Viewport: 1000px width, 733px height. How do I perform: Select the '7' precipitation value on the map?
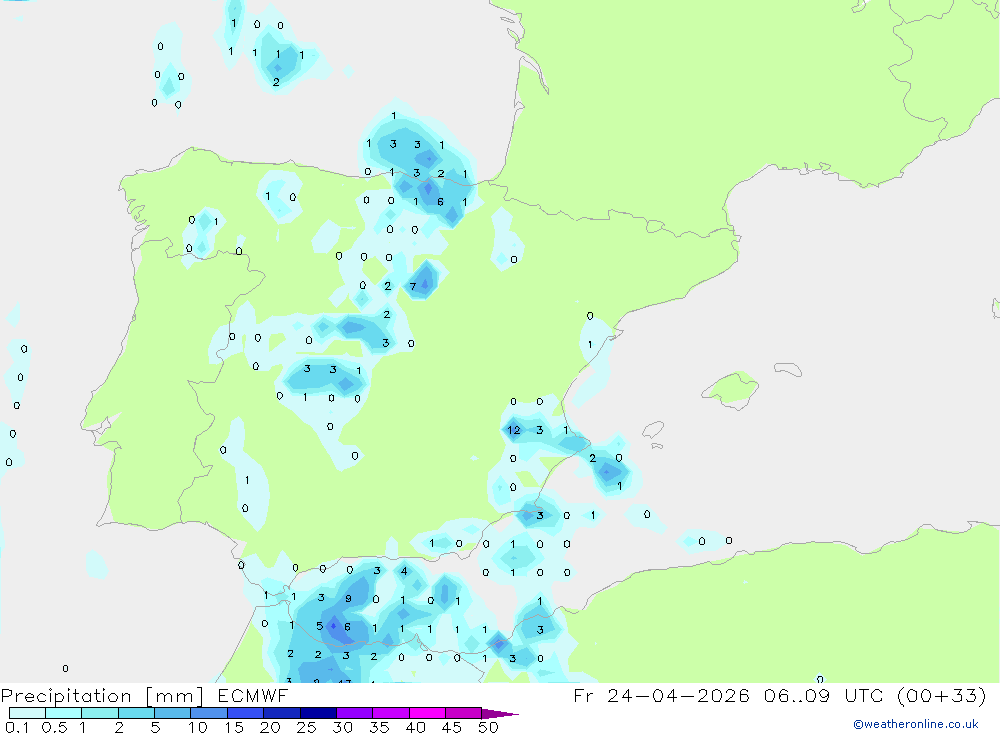click(x=413, y=286)
